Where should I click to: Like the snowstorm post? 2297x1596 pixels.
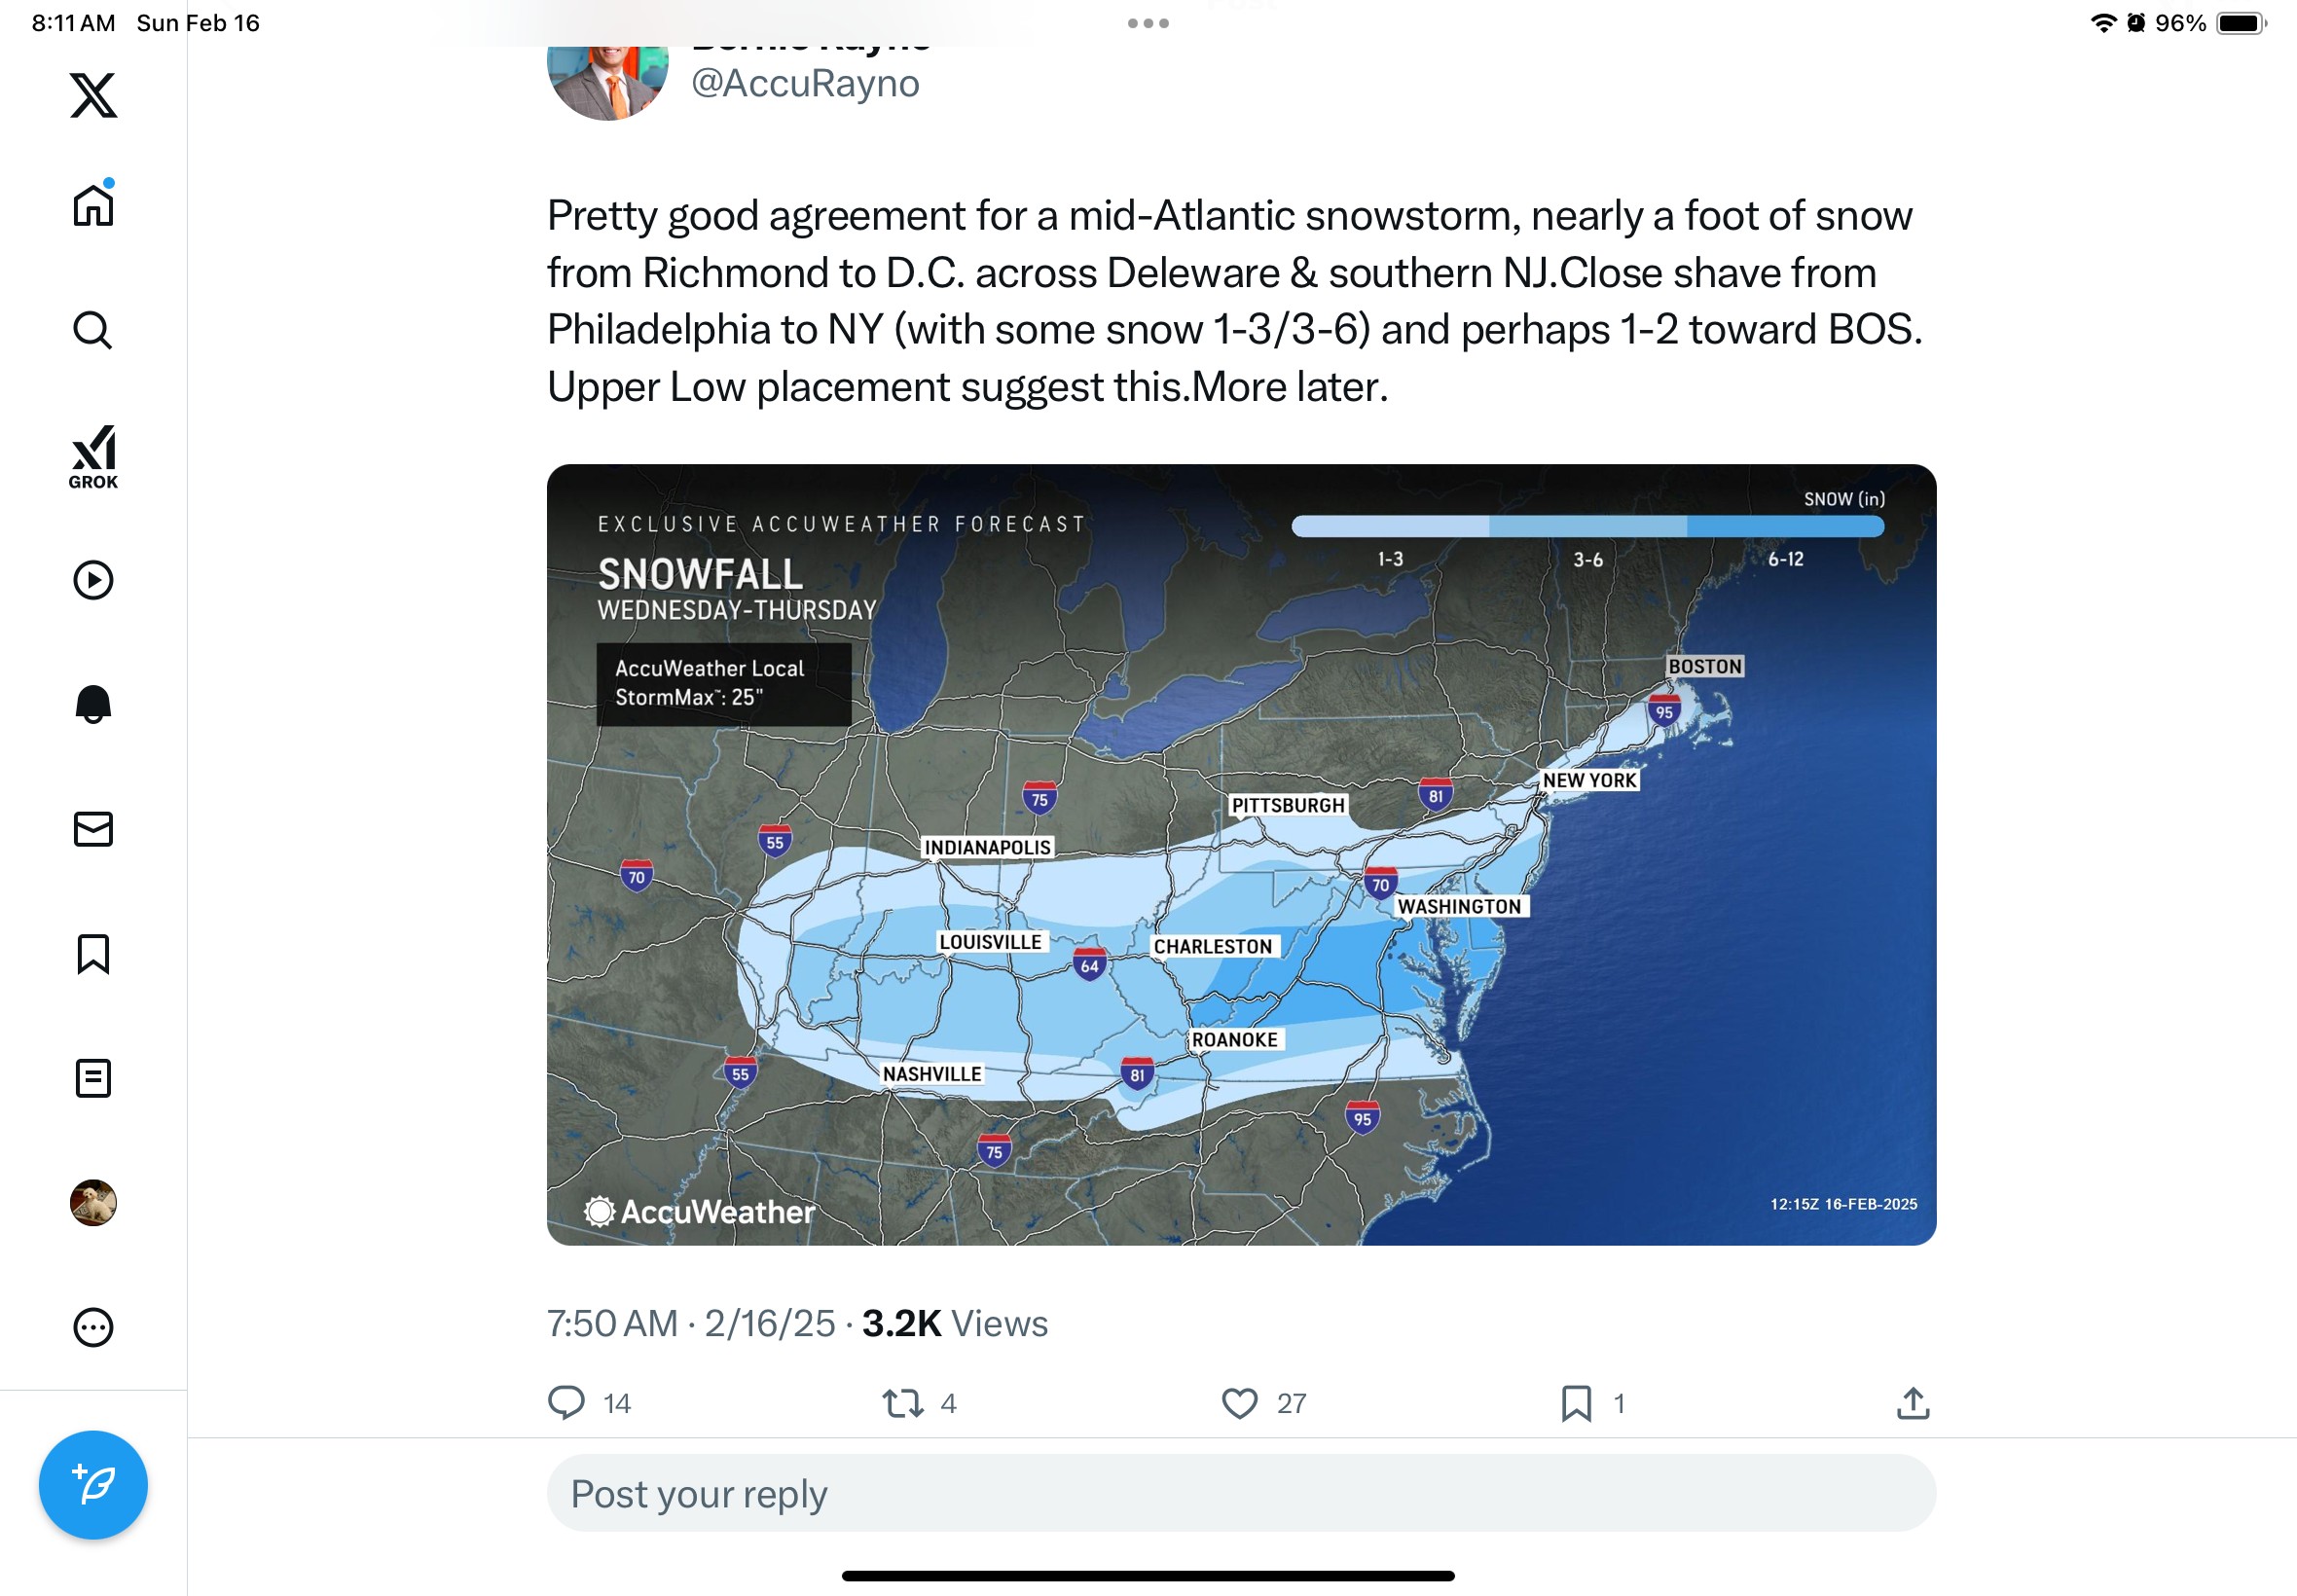(x=1239, y=1403)
